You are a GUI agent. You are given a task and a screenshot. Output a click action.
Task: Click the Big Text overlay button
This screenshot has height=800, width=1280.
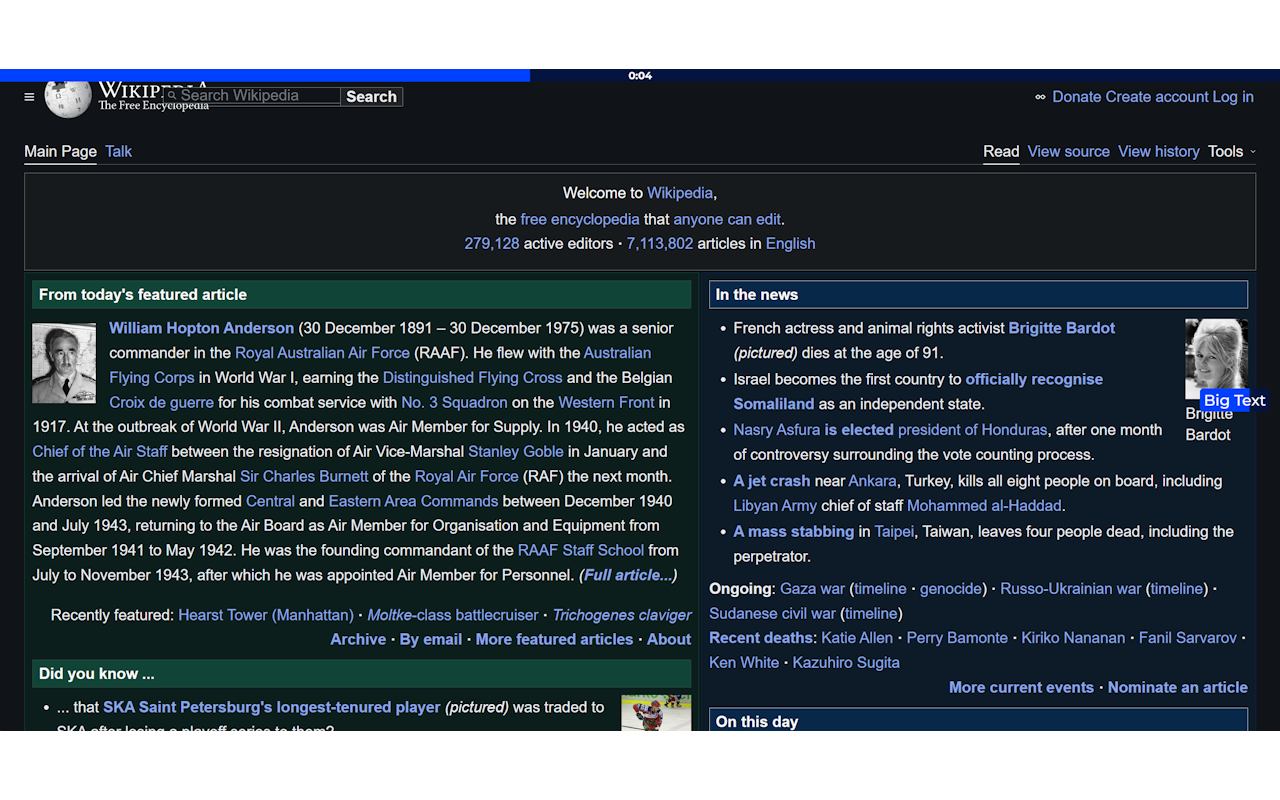click(x=1234, y=400)
